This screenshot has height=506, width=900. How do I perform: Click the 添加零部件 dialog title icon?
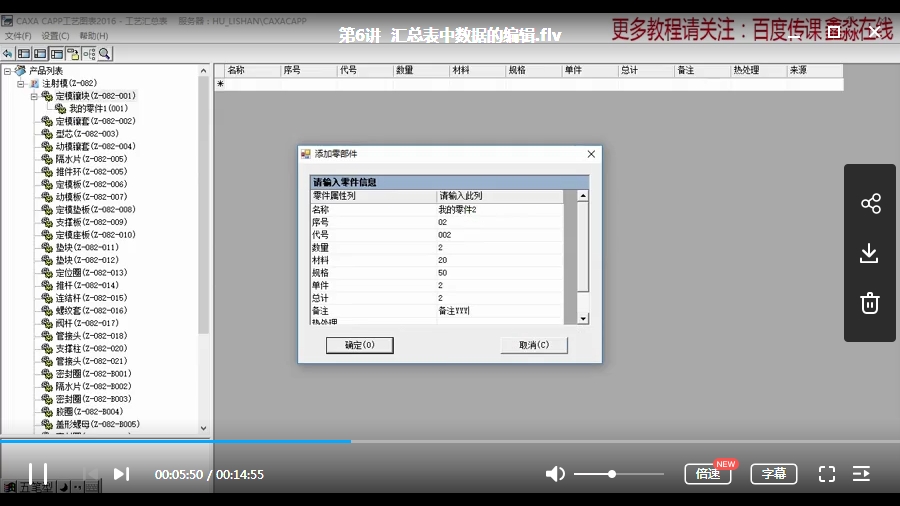305,154
